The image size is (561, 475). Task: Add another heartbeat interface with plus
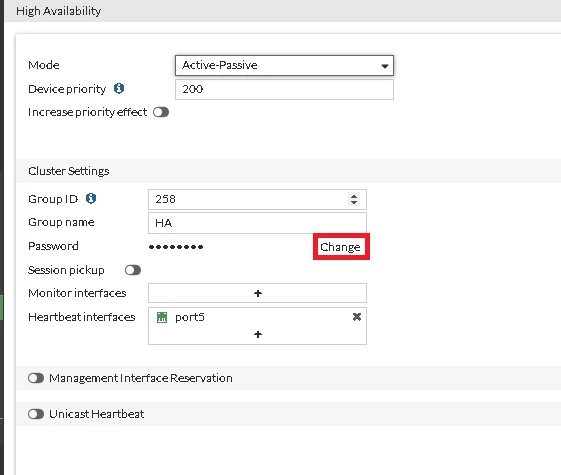258,334
